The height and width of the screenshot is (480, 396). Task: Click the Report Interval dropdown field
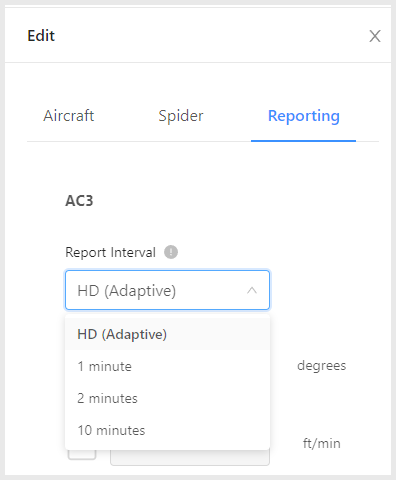click(167, 290)
